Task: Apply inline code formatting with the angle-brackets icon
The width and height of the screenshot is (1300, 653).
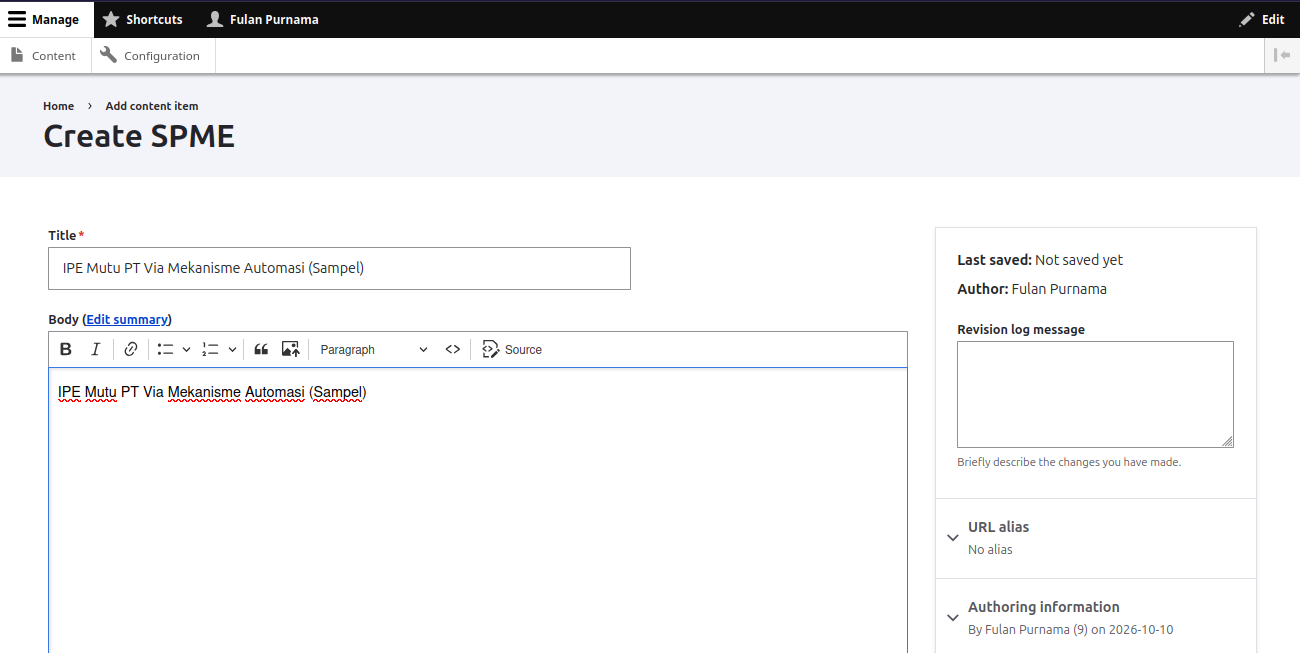Action: pos(453,349)
